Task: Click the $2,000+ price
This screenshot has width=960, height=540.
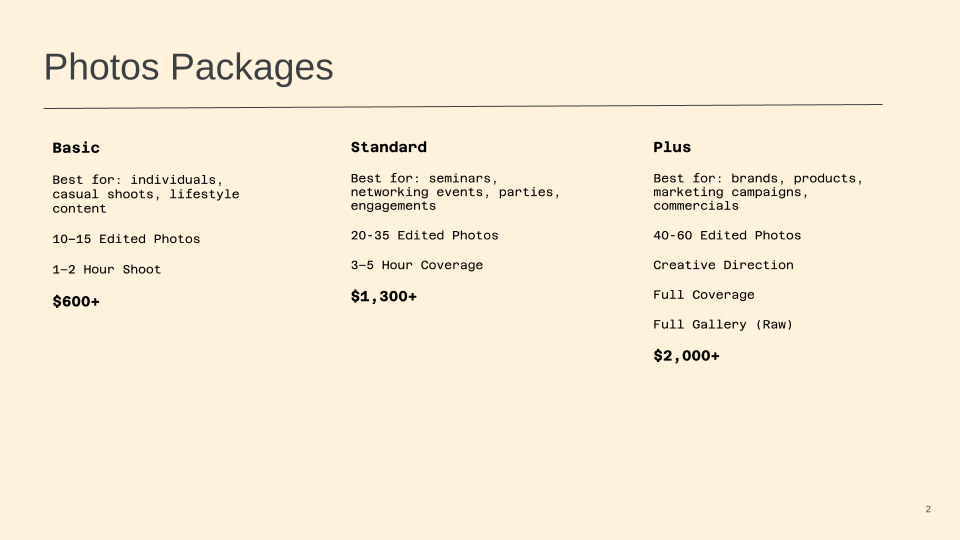Action: 686,355
